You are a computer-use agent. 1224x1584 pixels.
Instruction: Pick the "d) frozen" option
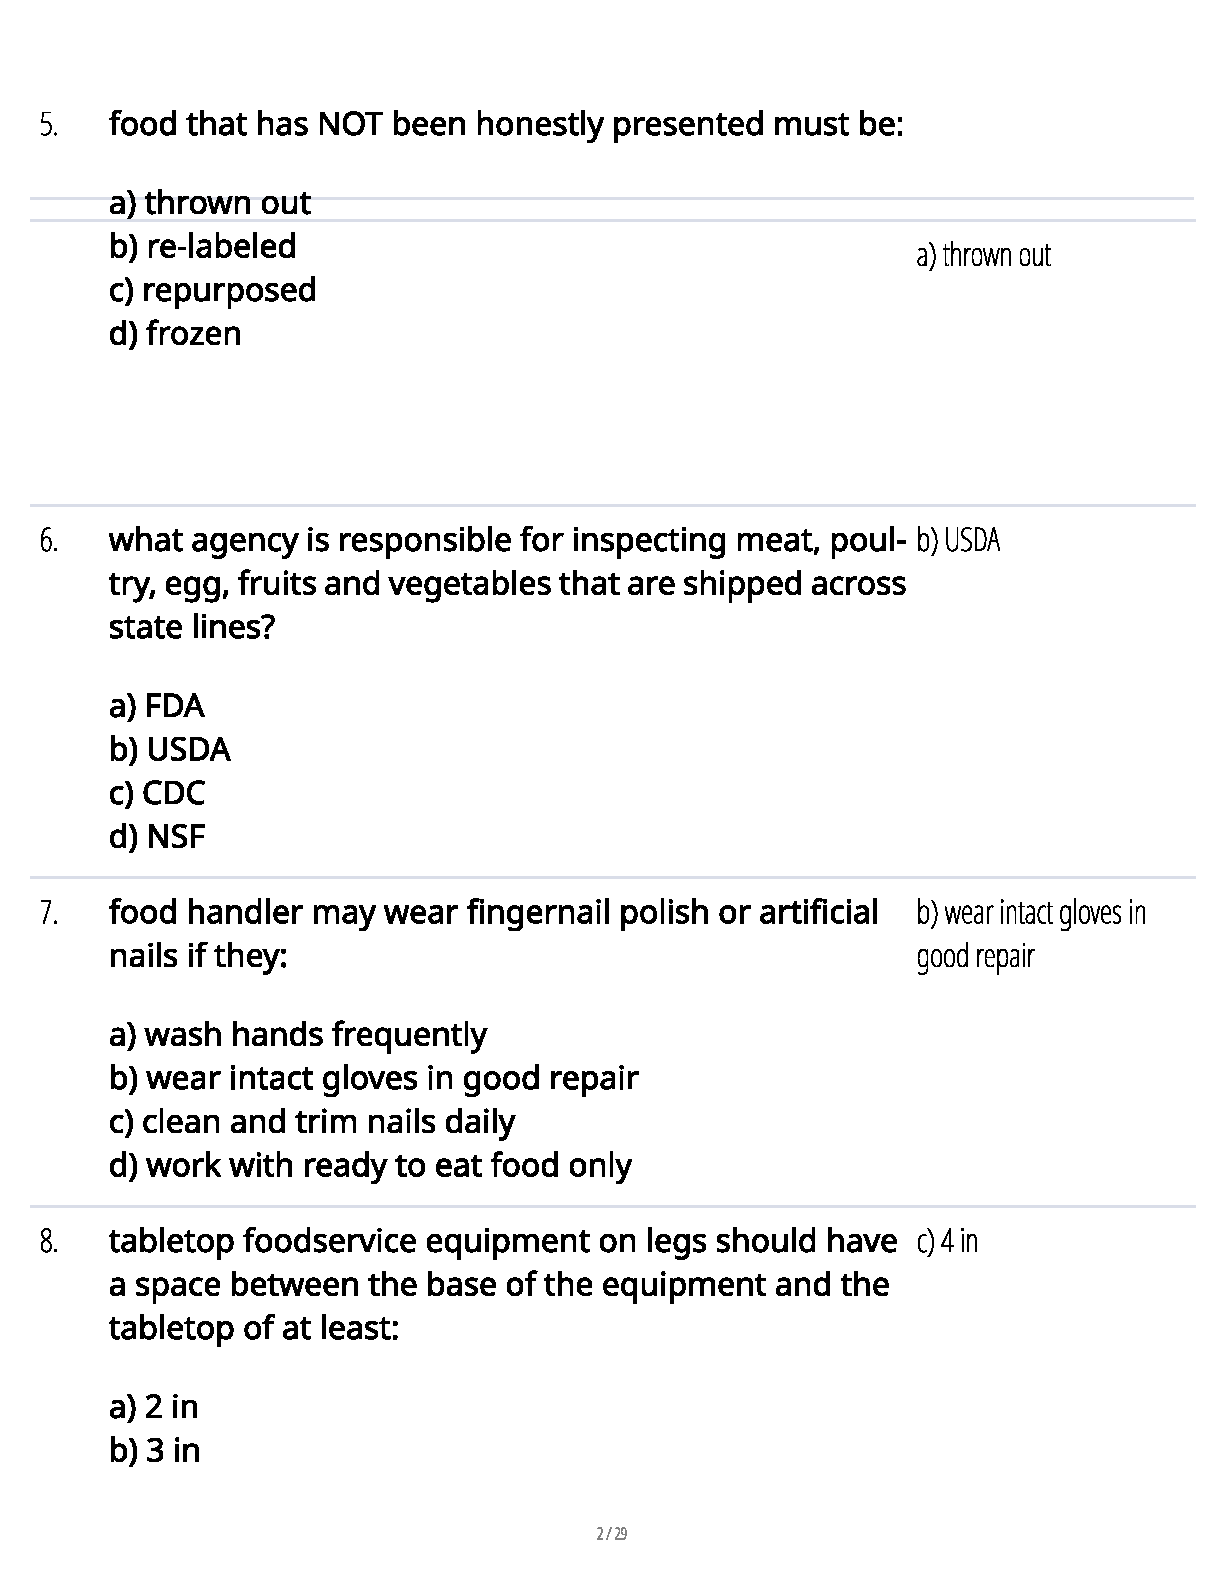click(175, 333)
